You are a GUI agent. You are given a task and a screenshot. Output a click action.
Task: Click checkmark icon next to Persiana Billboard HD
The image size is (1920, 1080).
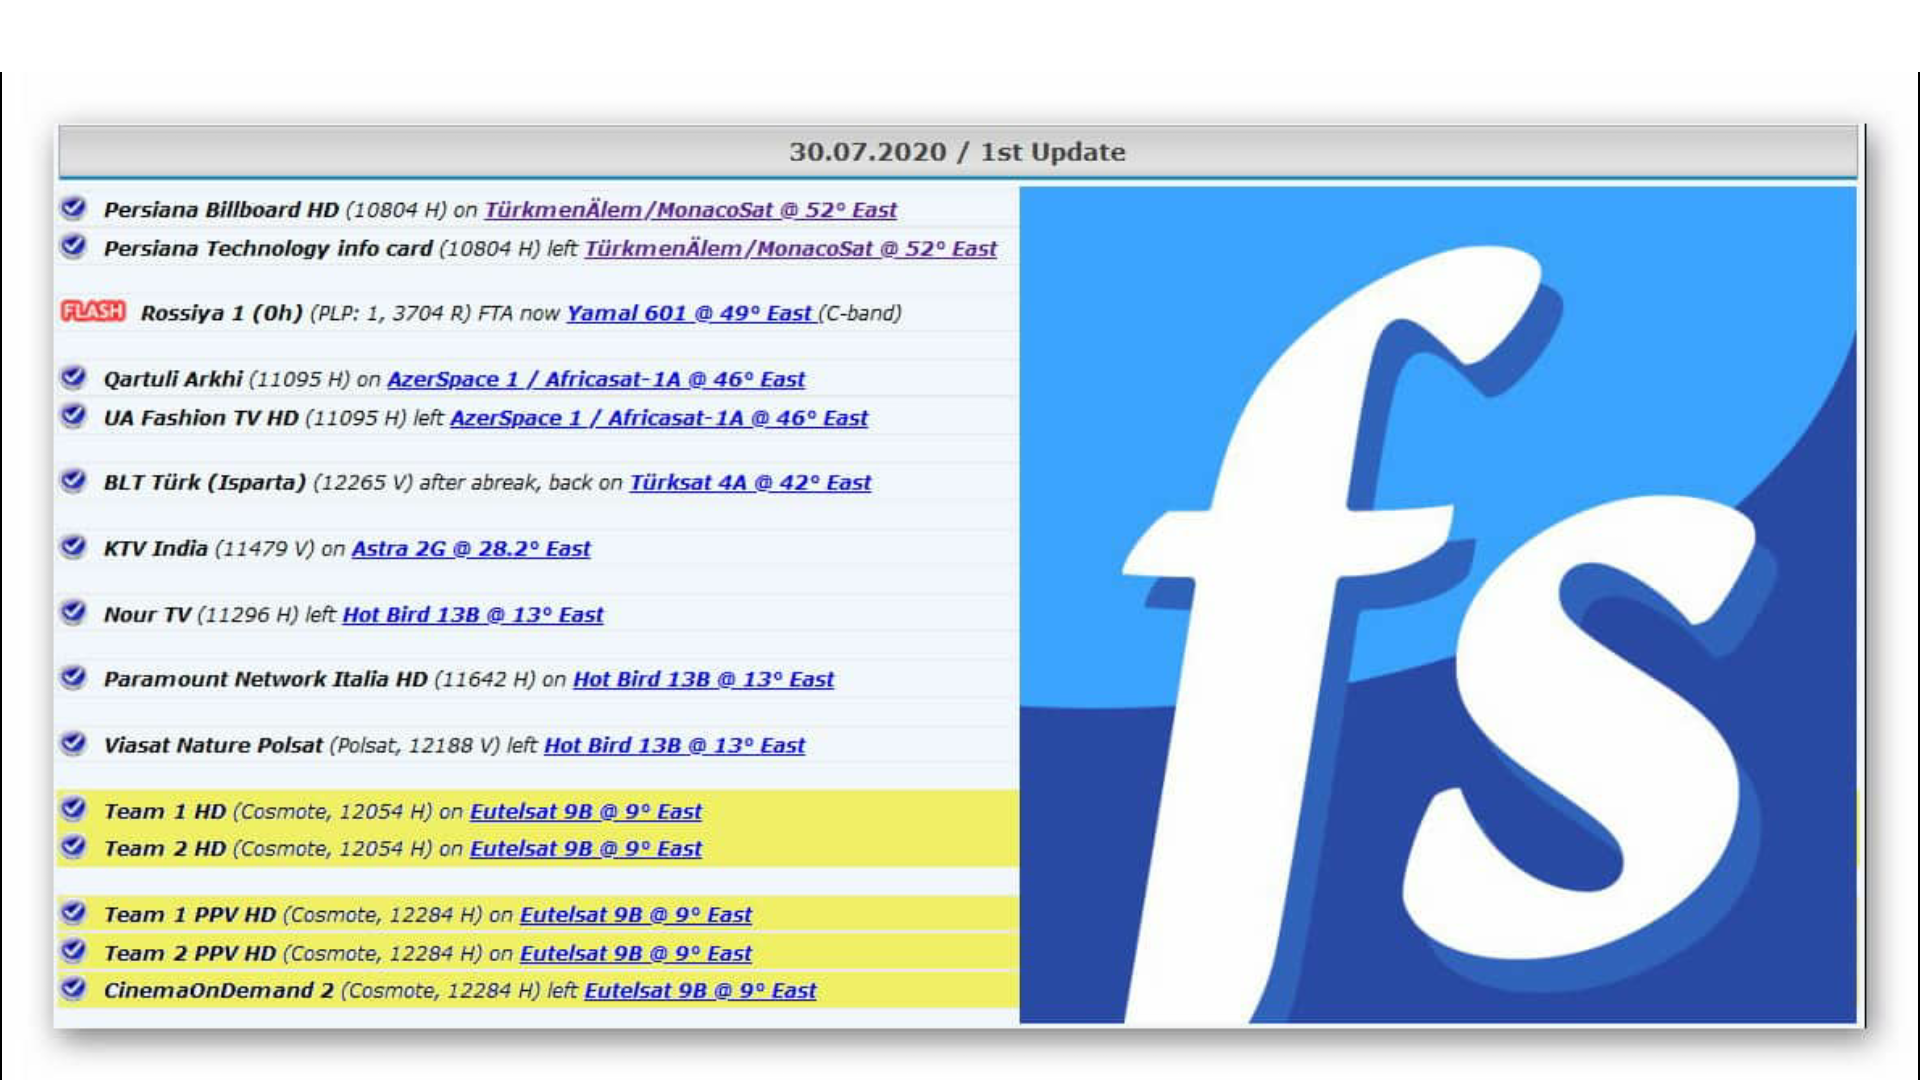[73, 207]
